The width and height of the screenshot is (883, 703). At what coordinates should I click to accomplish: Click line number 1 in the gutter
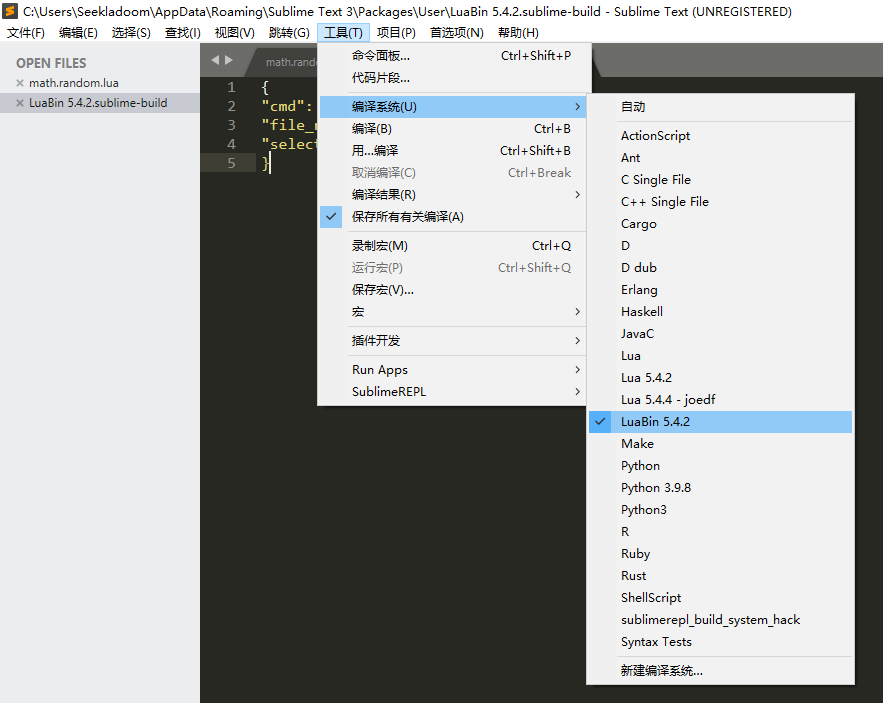tap(231, 87)
